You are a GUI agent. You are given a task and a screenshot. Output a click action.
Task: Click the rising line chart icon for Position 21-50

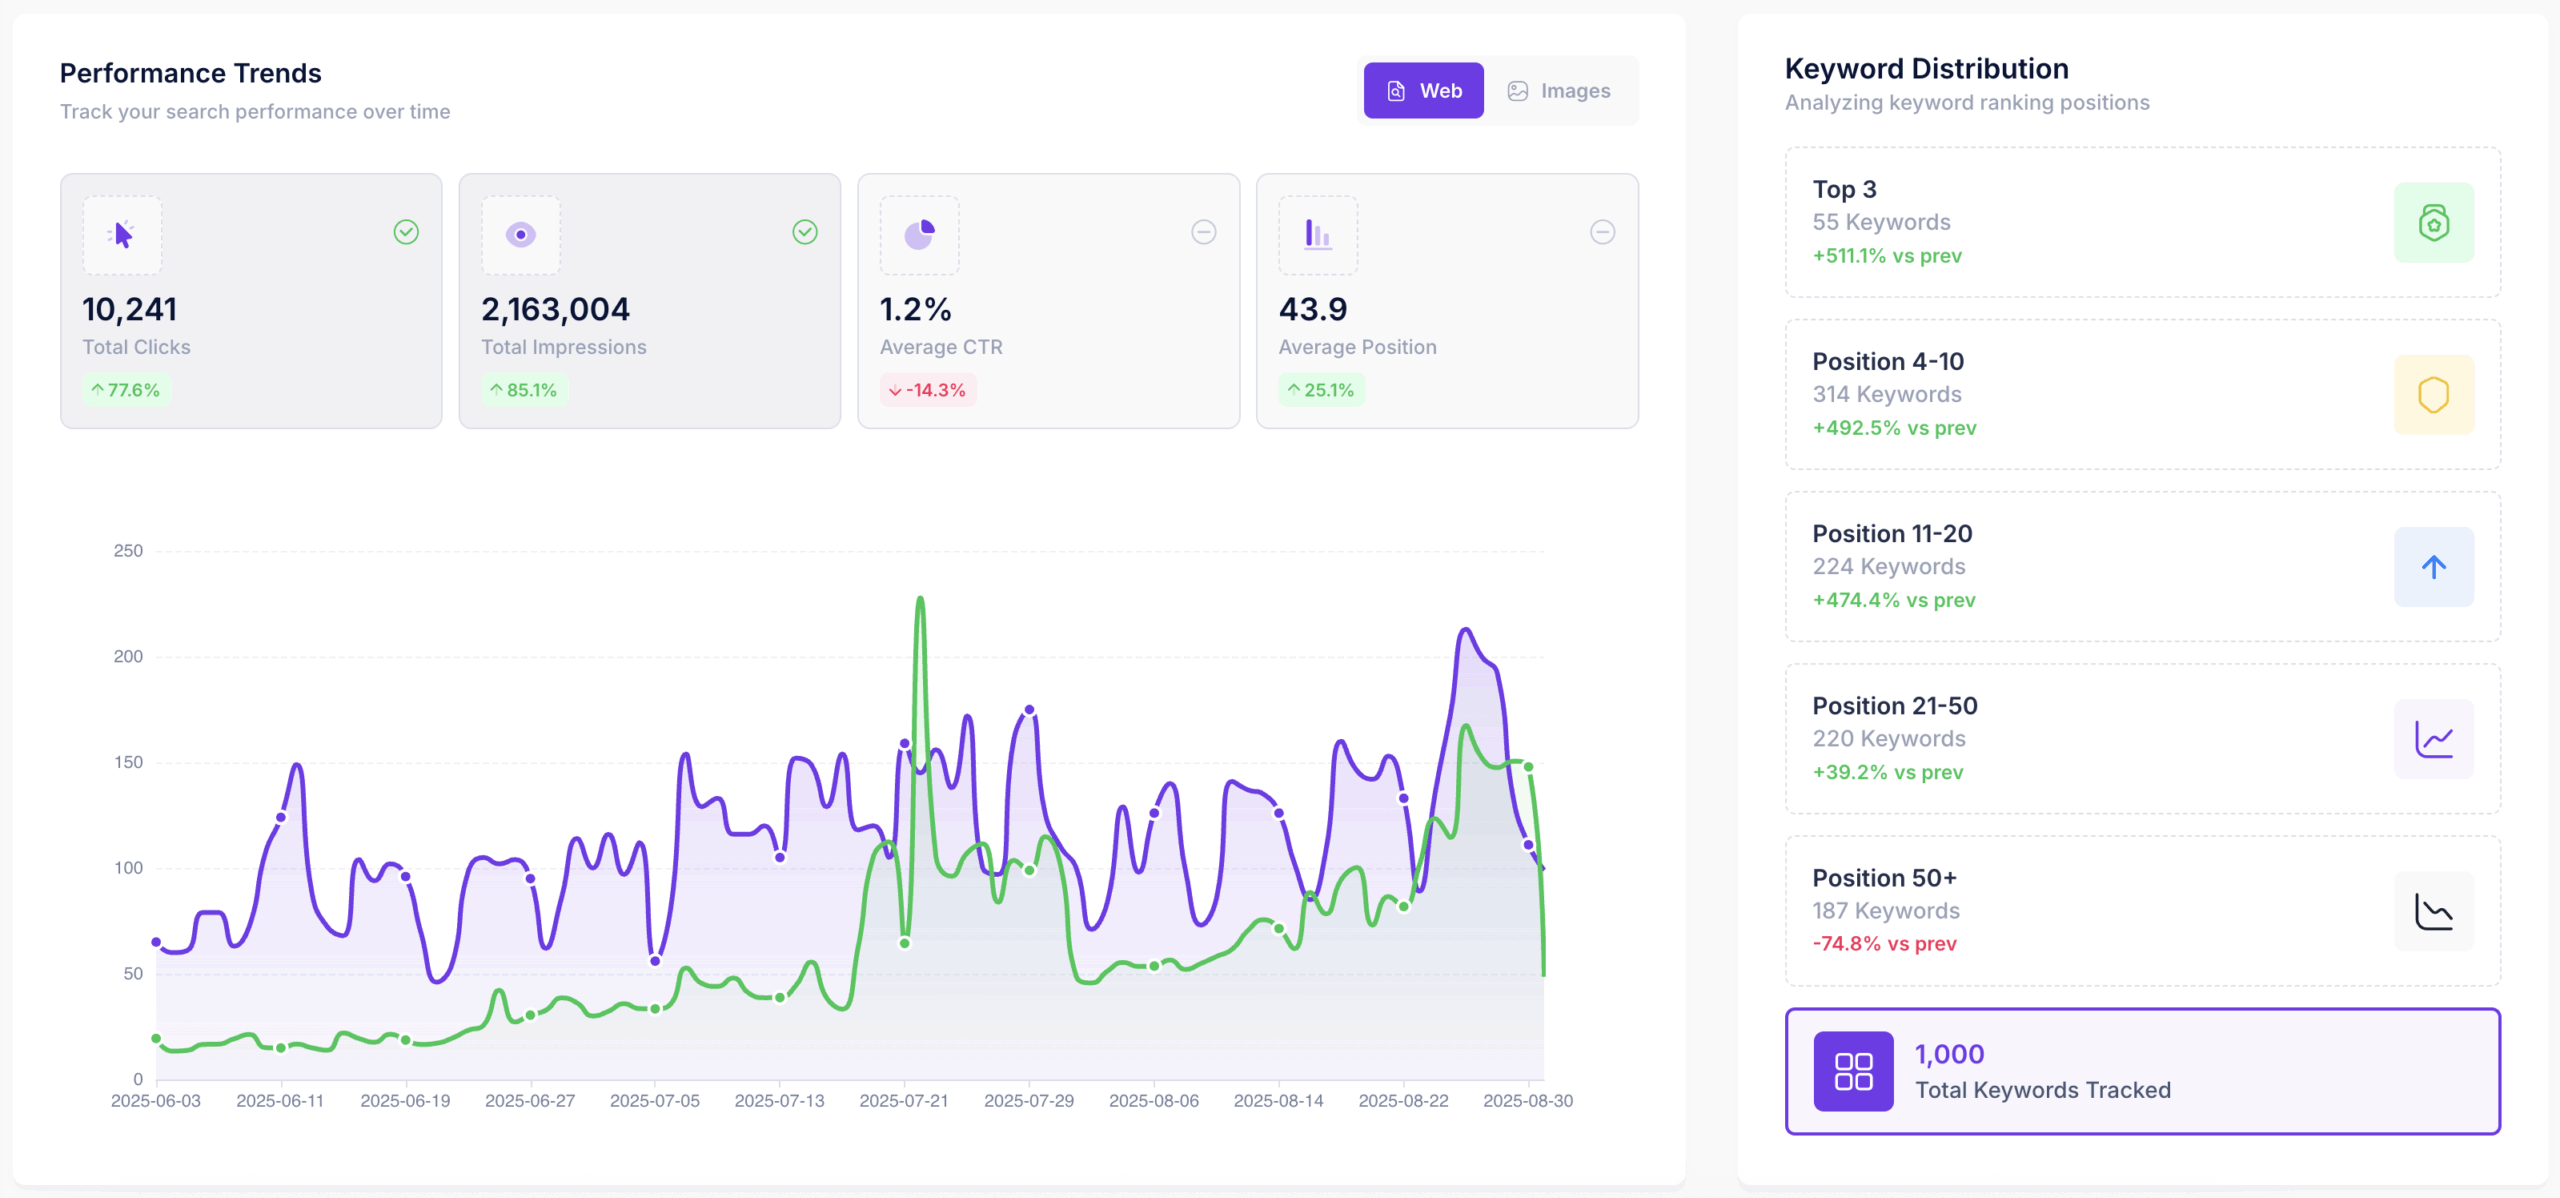pyautogui.click(x=2433, y=739)
